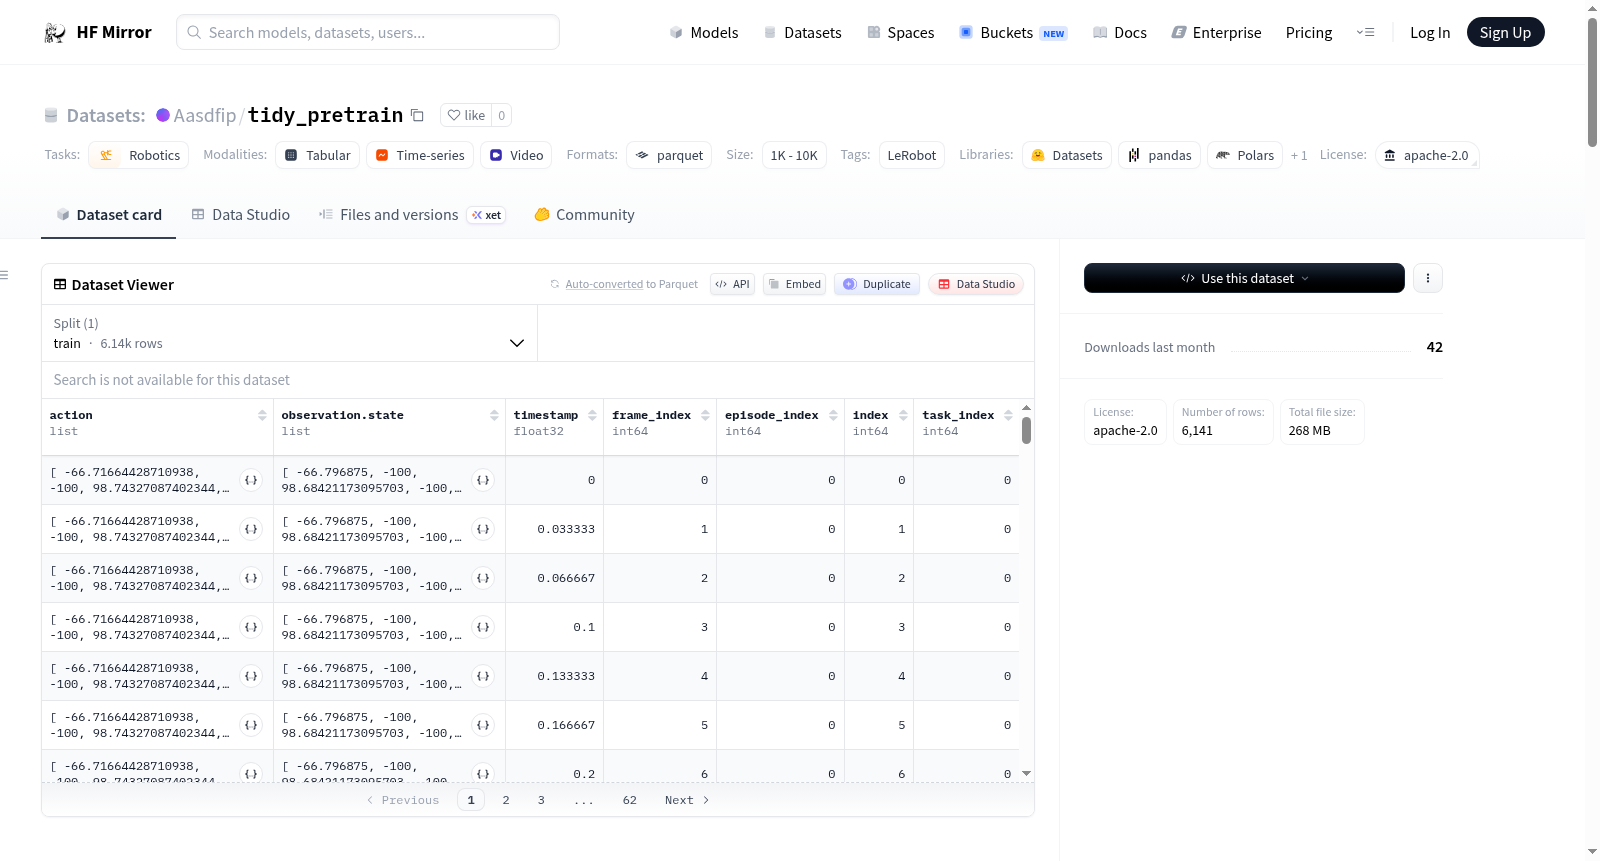
Task: Open Data Studio from viewer header
Action: (975, 284)
